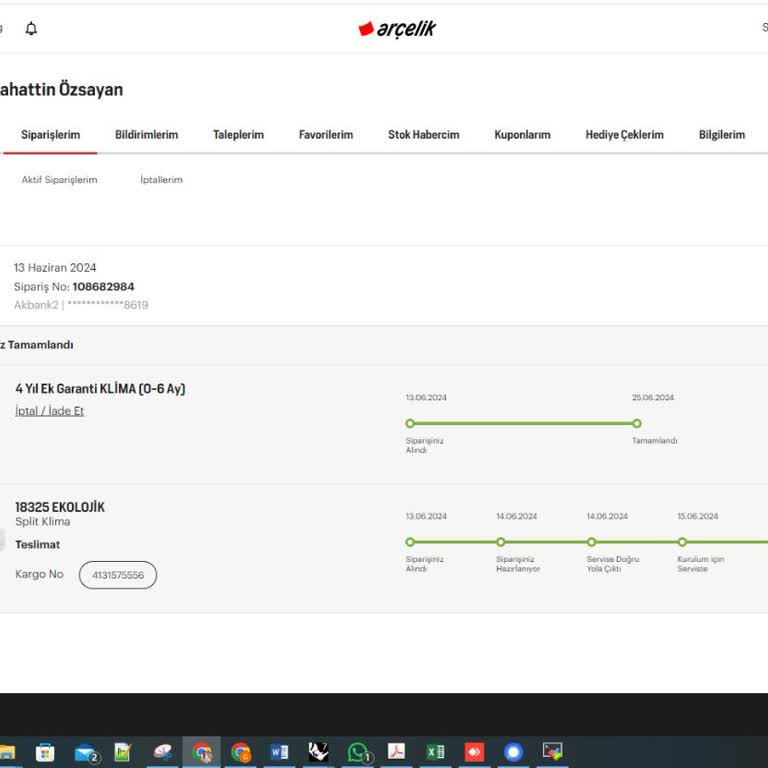Click the İptal / İade Et link
Image resolution: width=768 pixels, height=768 pixels.
[49, 411]
